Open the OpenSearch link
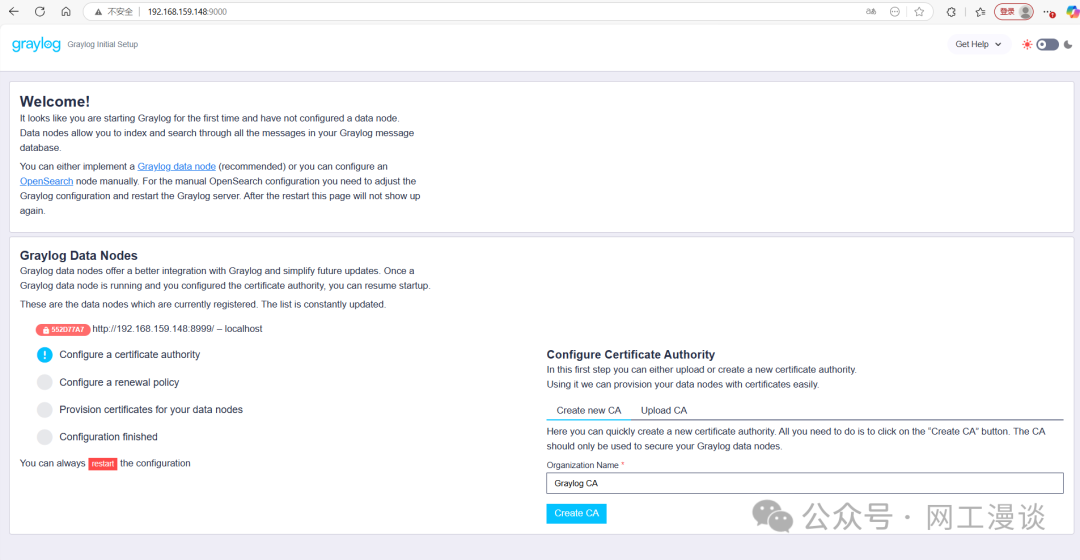This screenshot has height=560, width=1080. [x=46, y=181]
